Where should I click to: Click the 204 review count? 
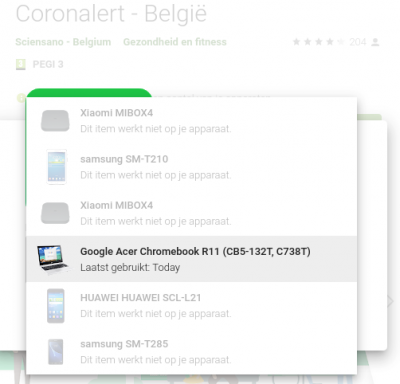(x=358, y=42)
